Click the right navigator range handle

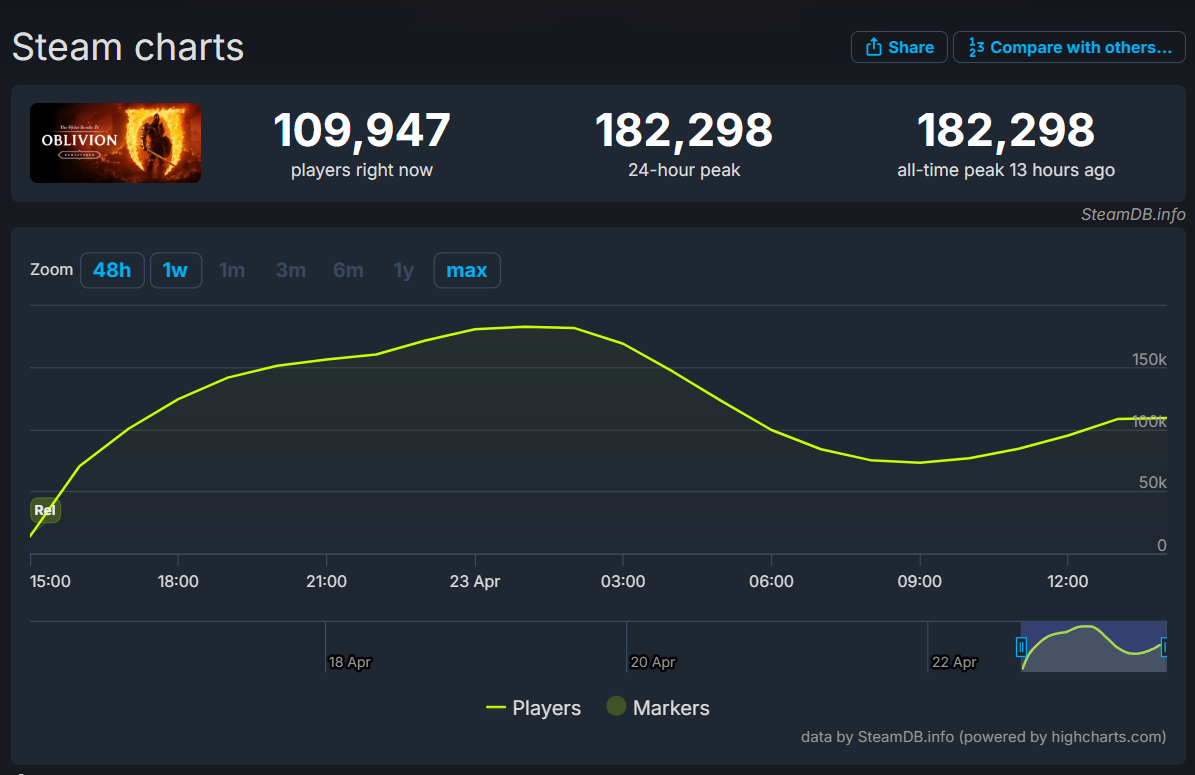[1164, 647]
